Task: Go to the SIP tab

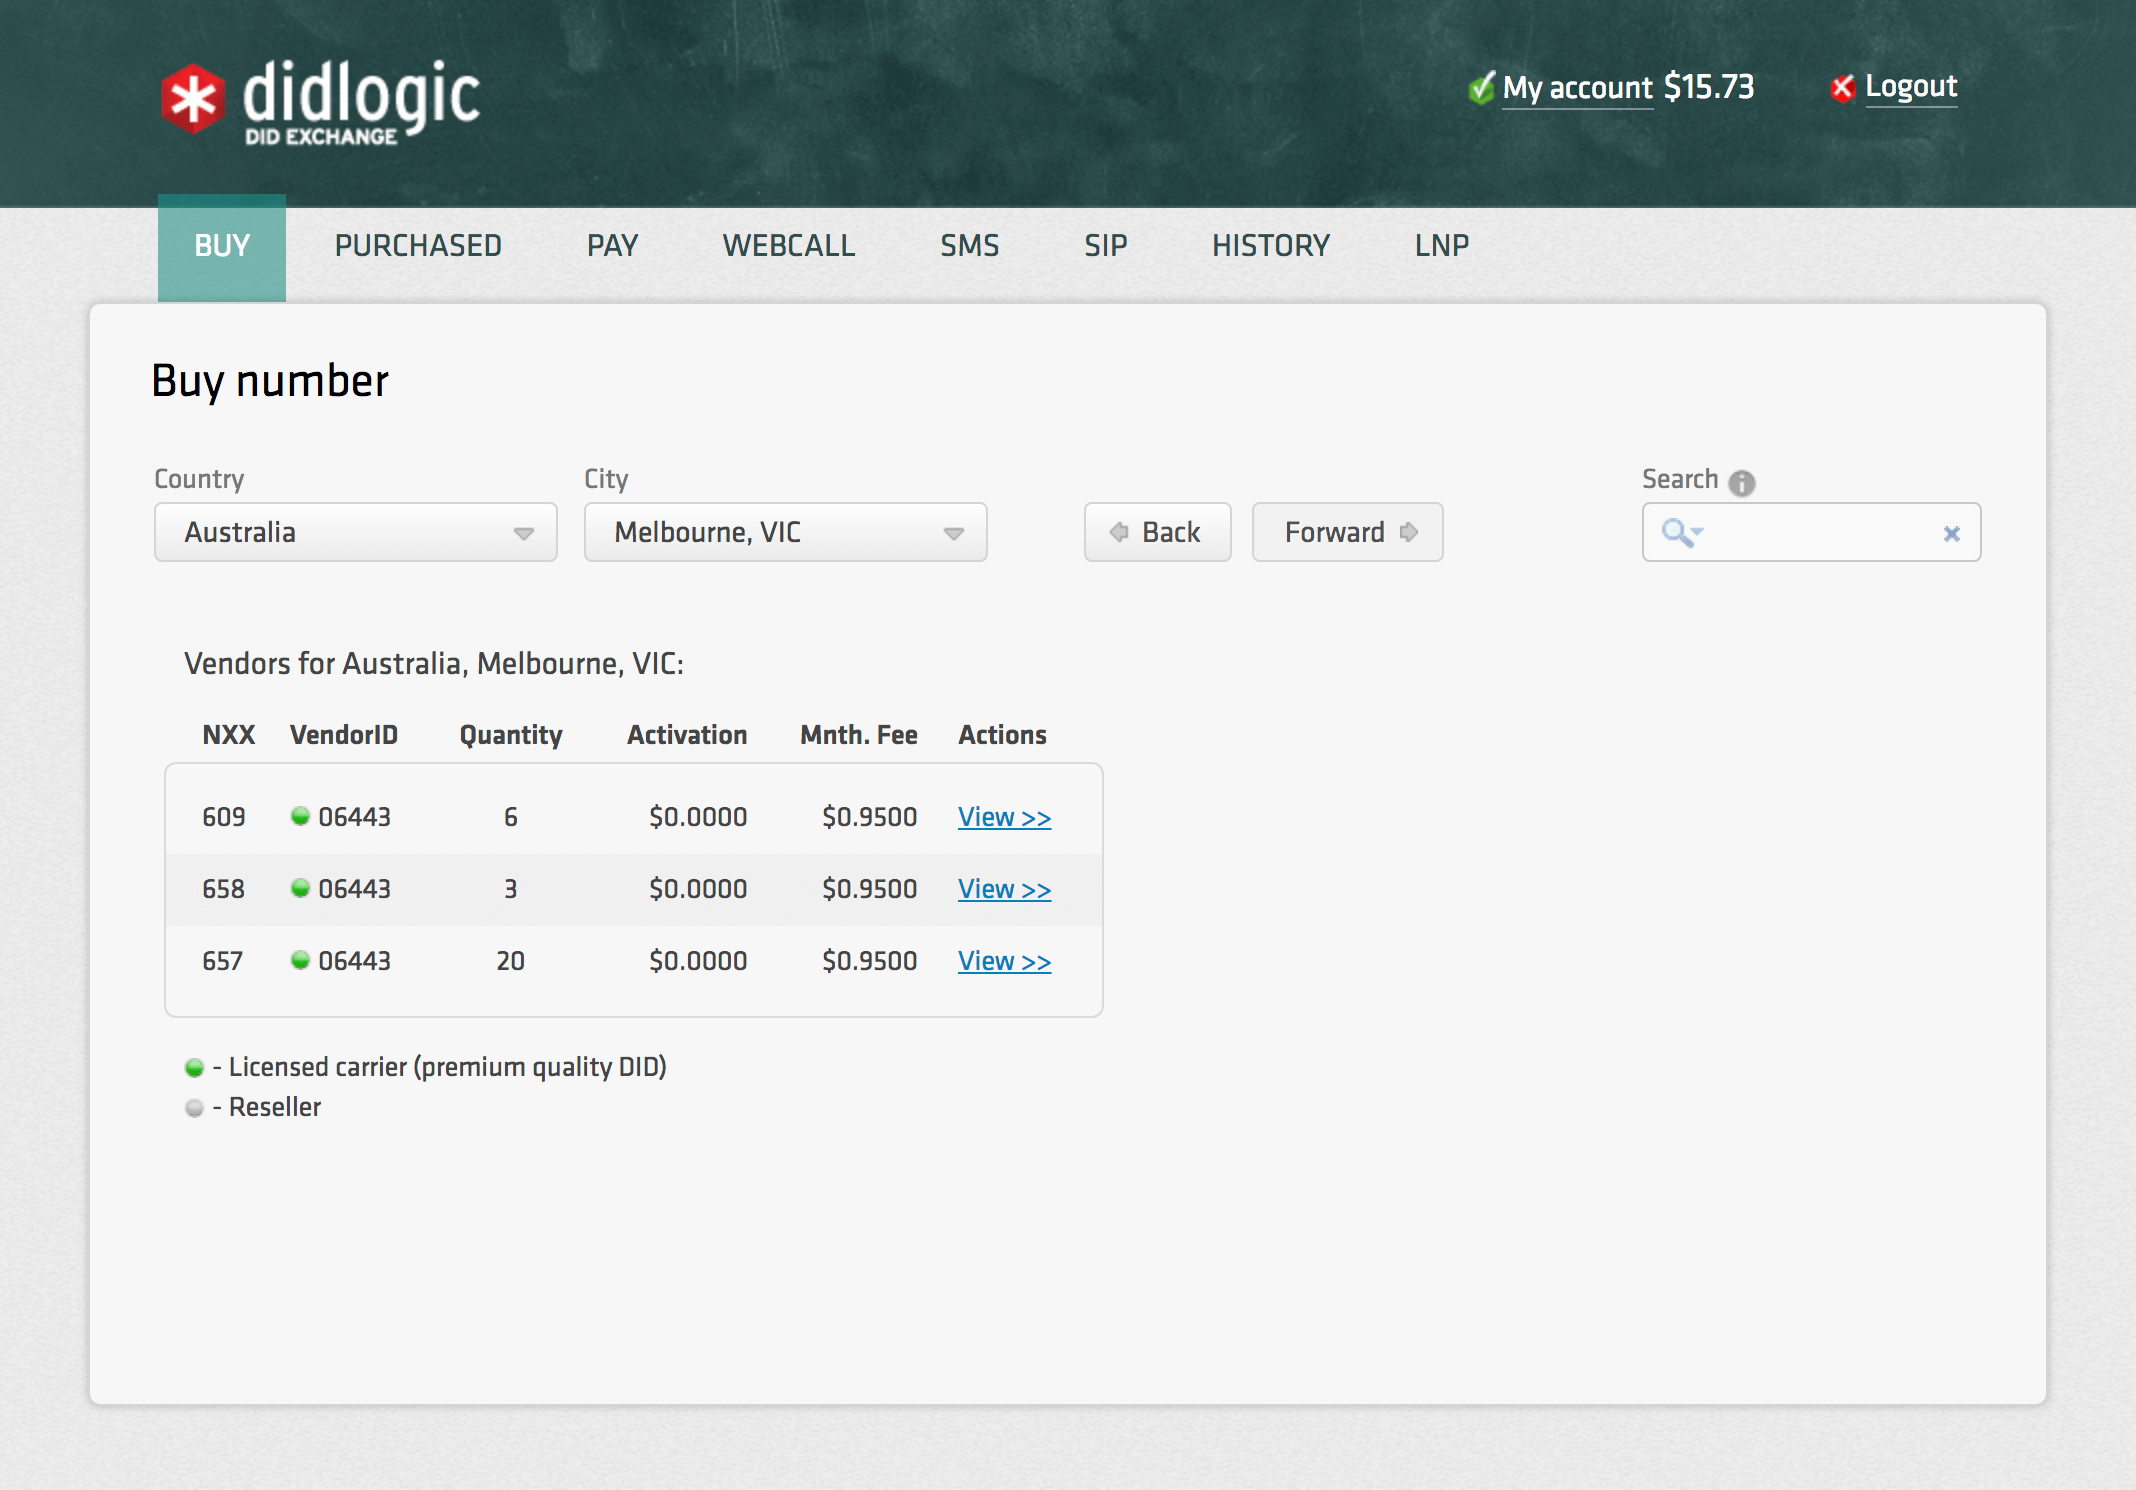Action: (1105, 246)
